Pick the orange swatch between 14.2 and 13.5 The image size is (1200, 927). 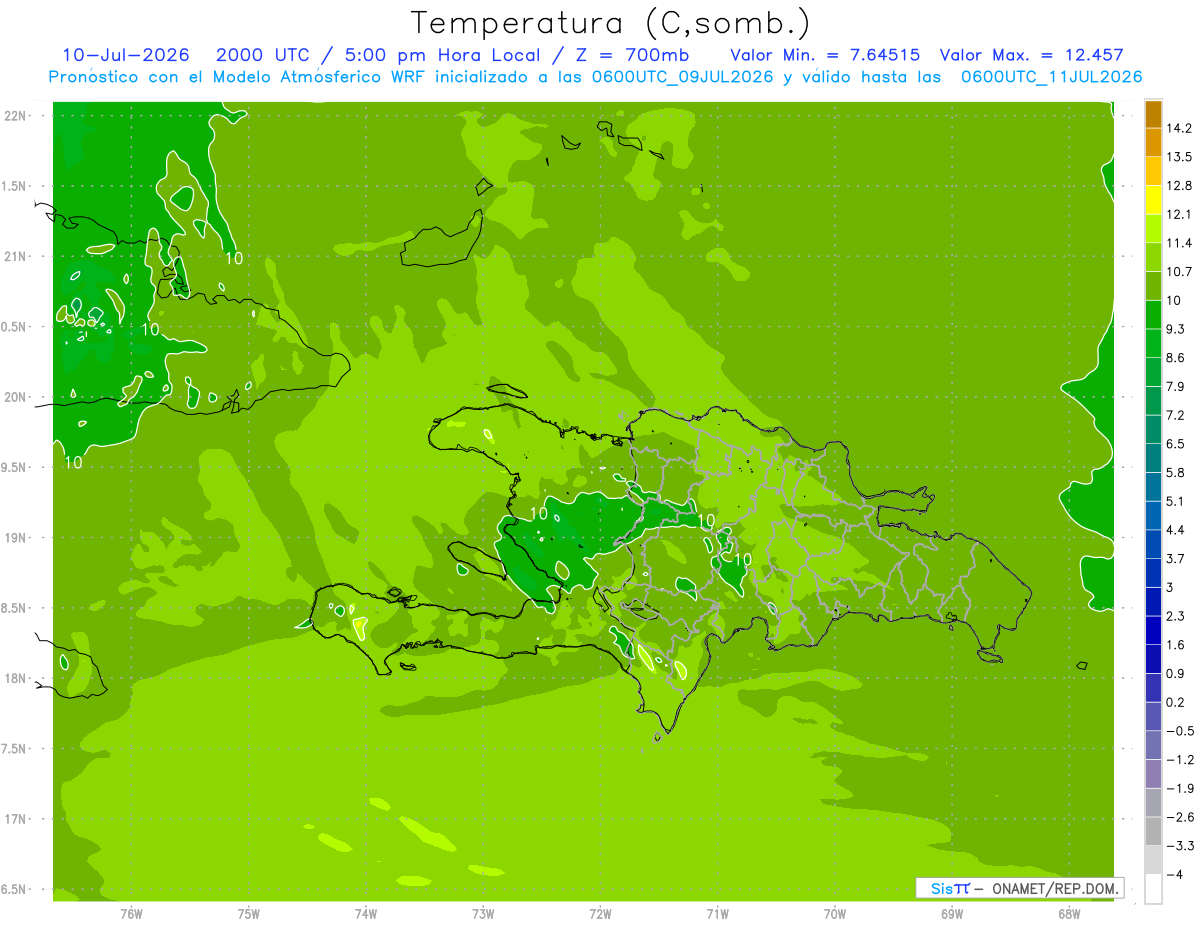pos(1153,143)
